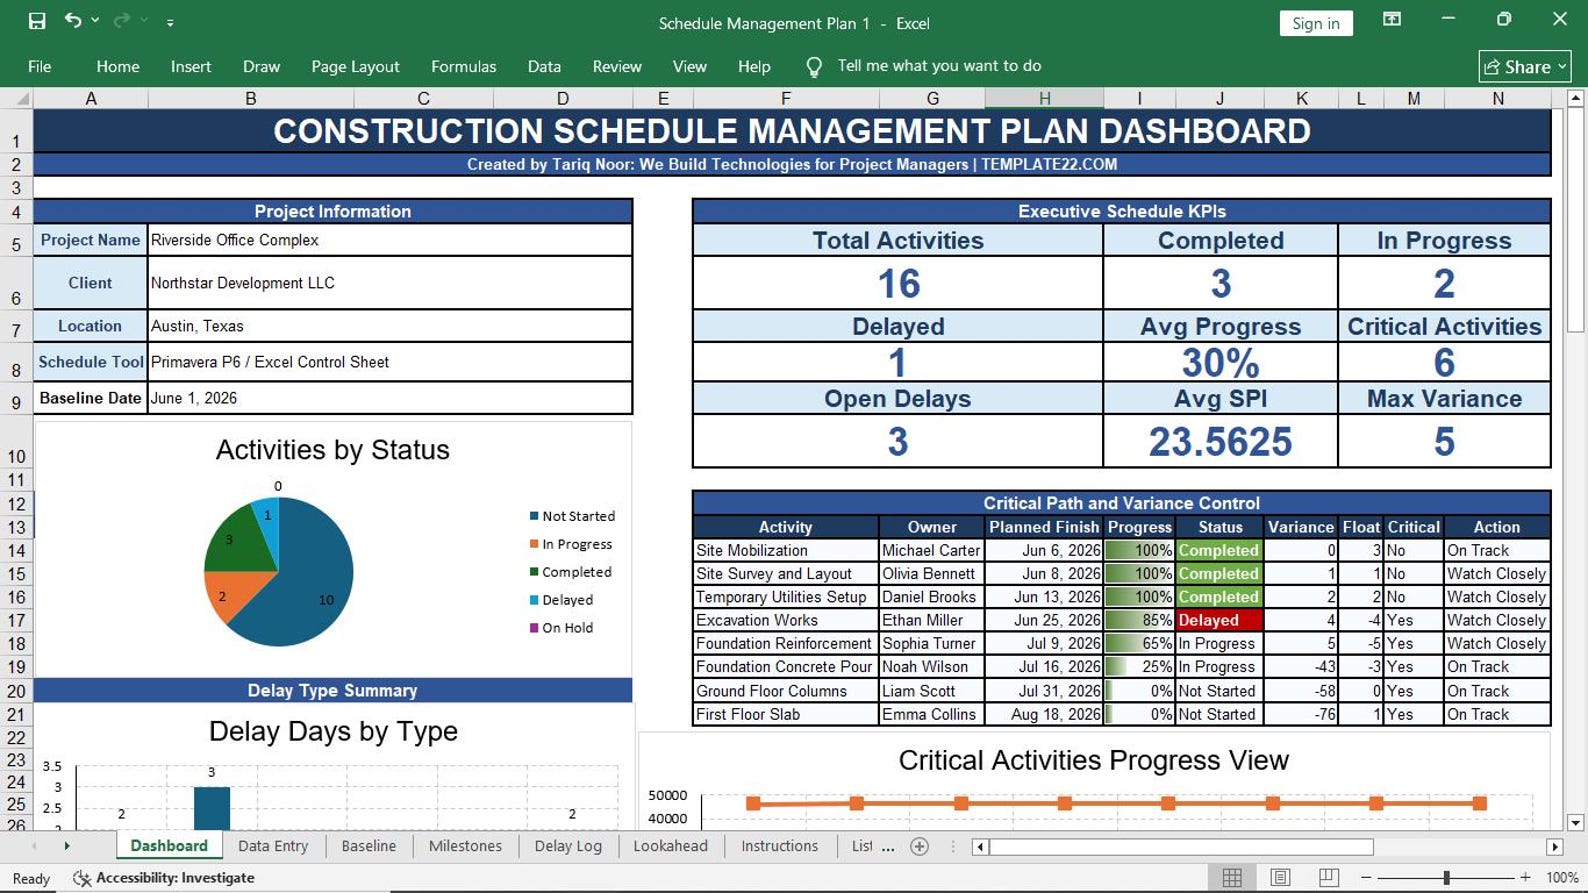Open the Page Layout tab
The width and height of the screenshot is (1588, 893).
355,66
